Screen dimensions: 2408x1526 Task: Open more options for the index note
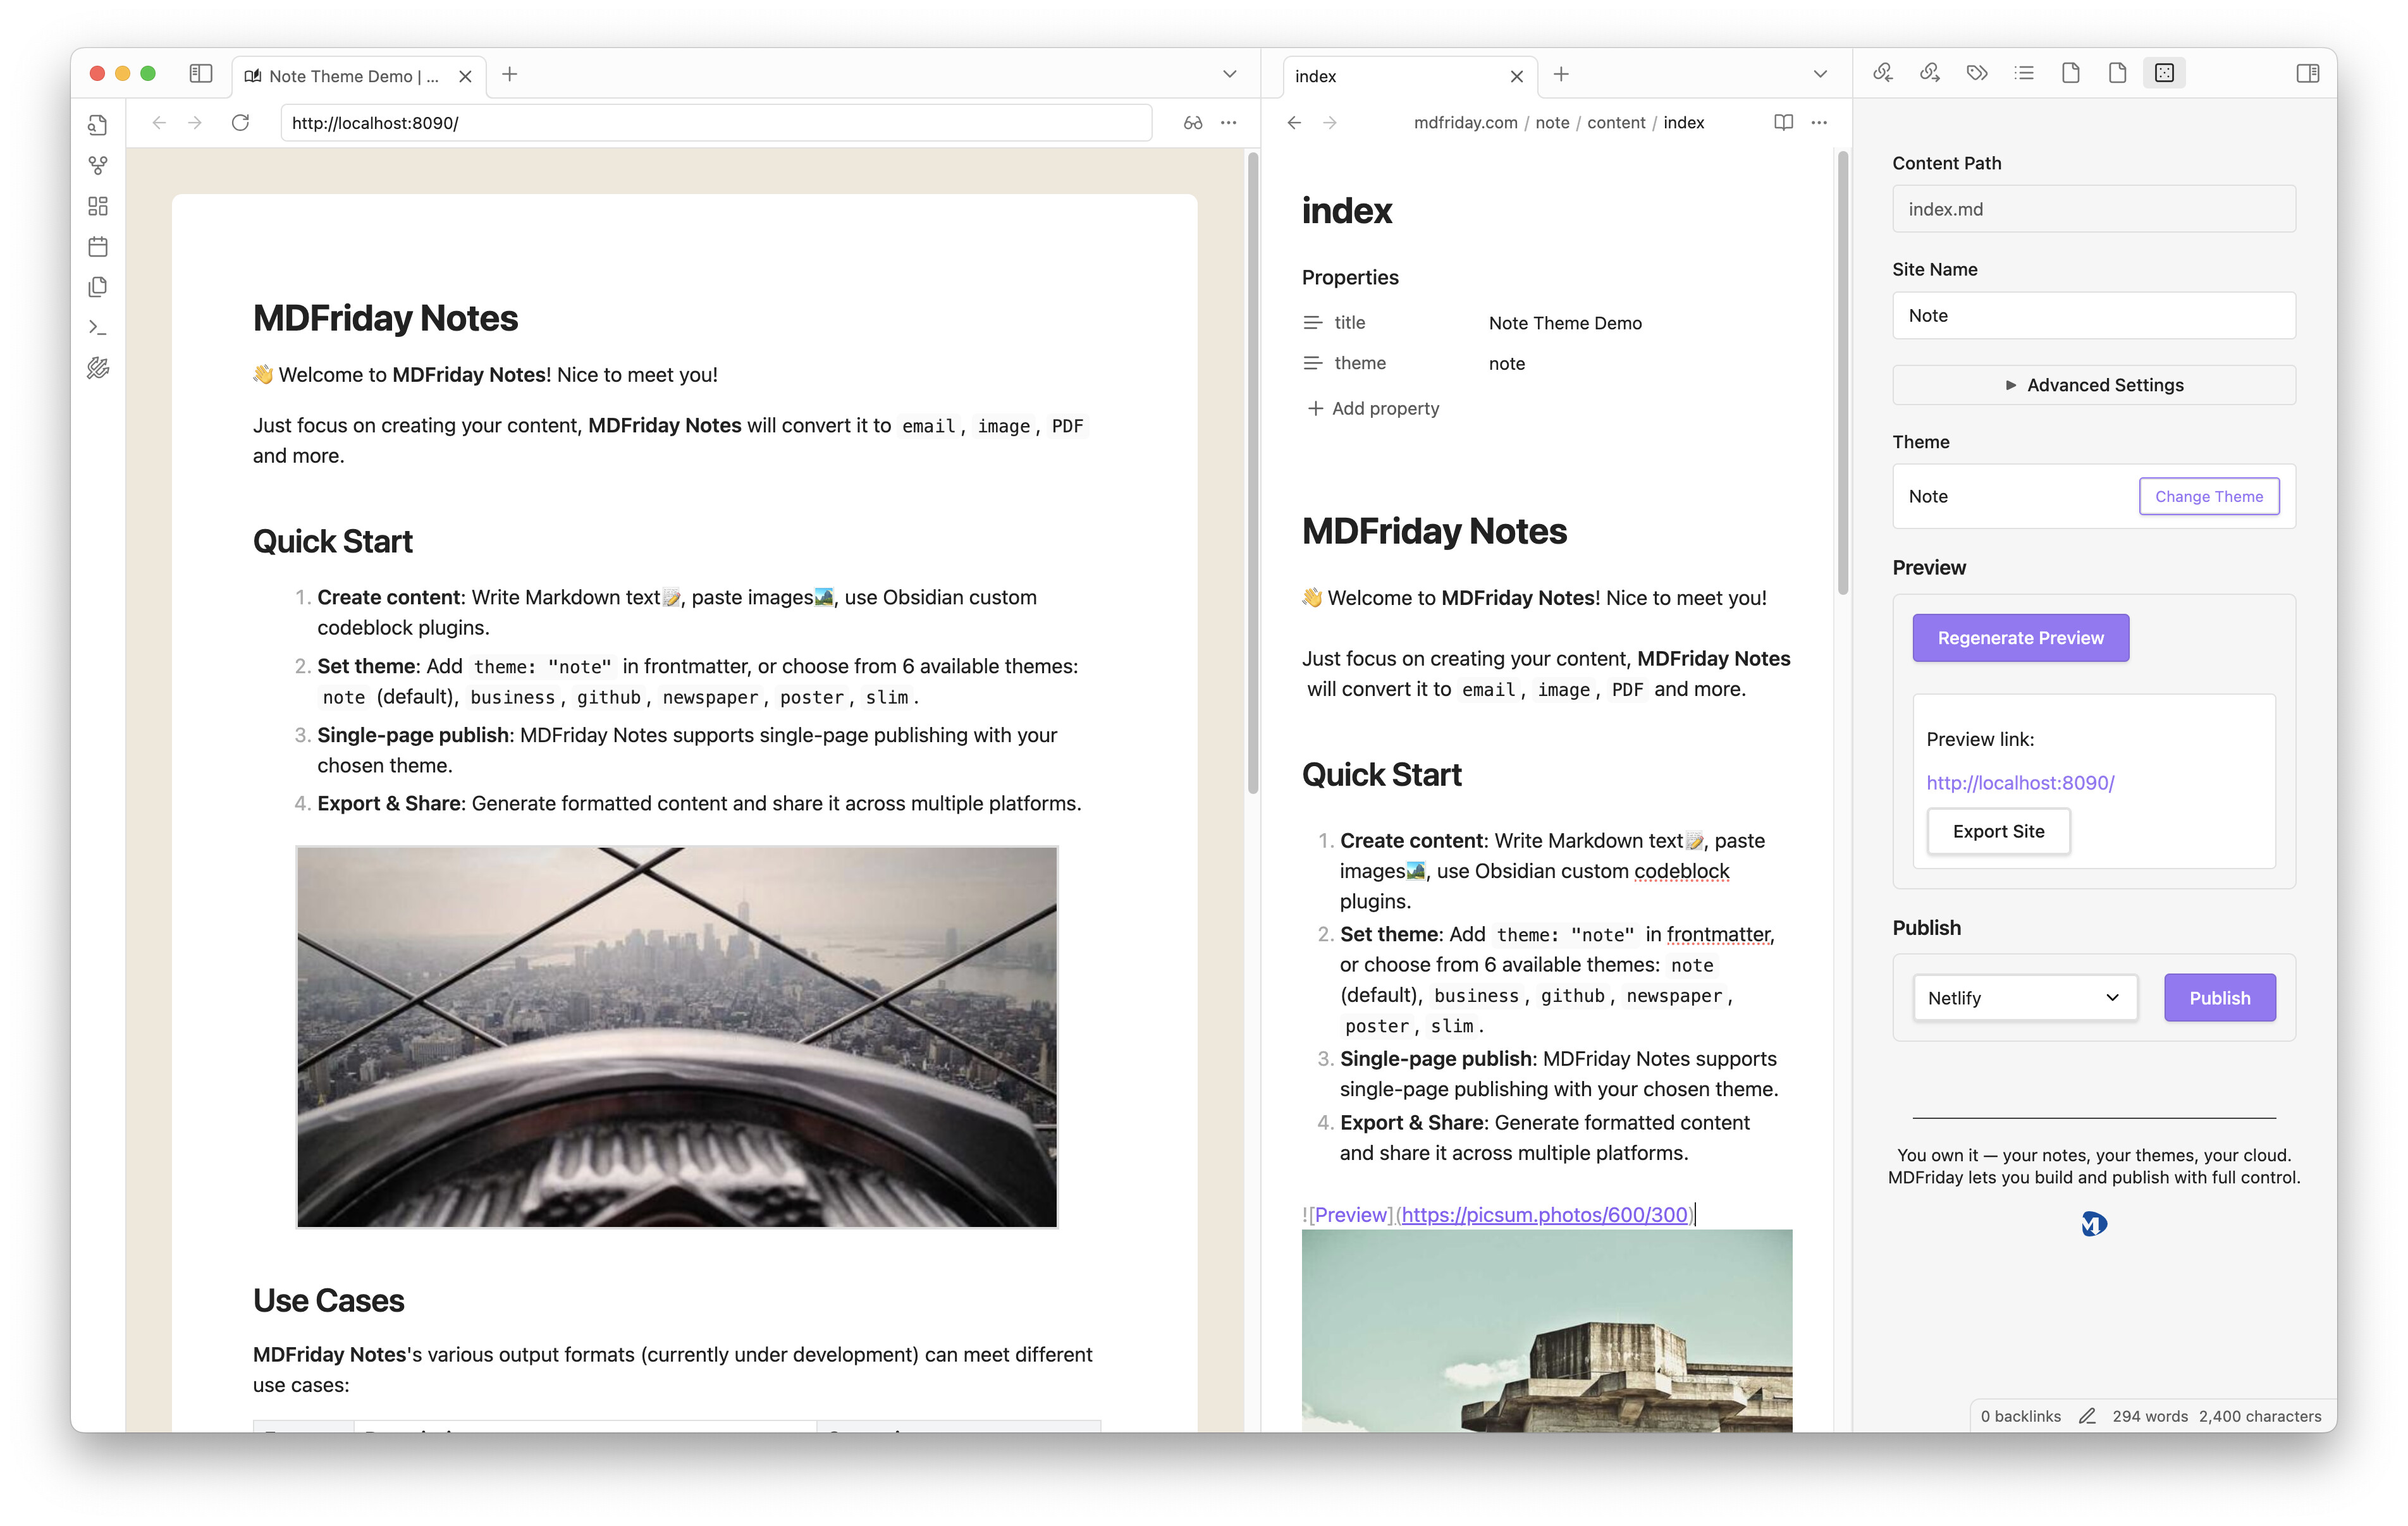pyautogui.click(x=1819, y=122)
